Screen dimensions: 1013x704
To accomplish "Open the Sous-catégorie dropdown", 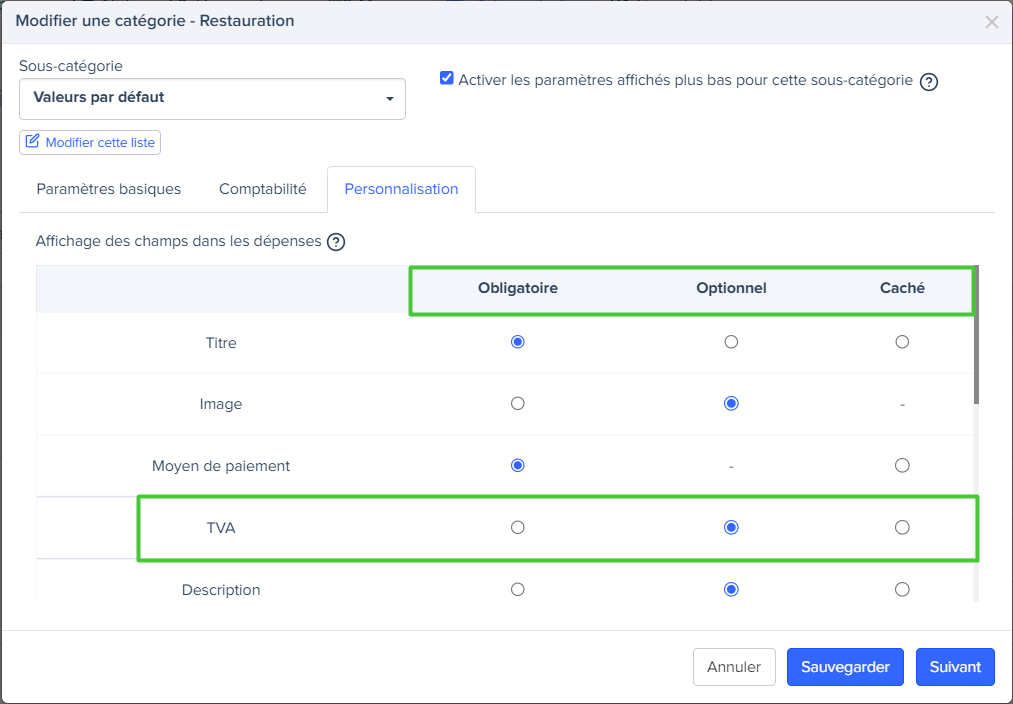I will pos(212,98).
